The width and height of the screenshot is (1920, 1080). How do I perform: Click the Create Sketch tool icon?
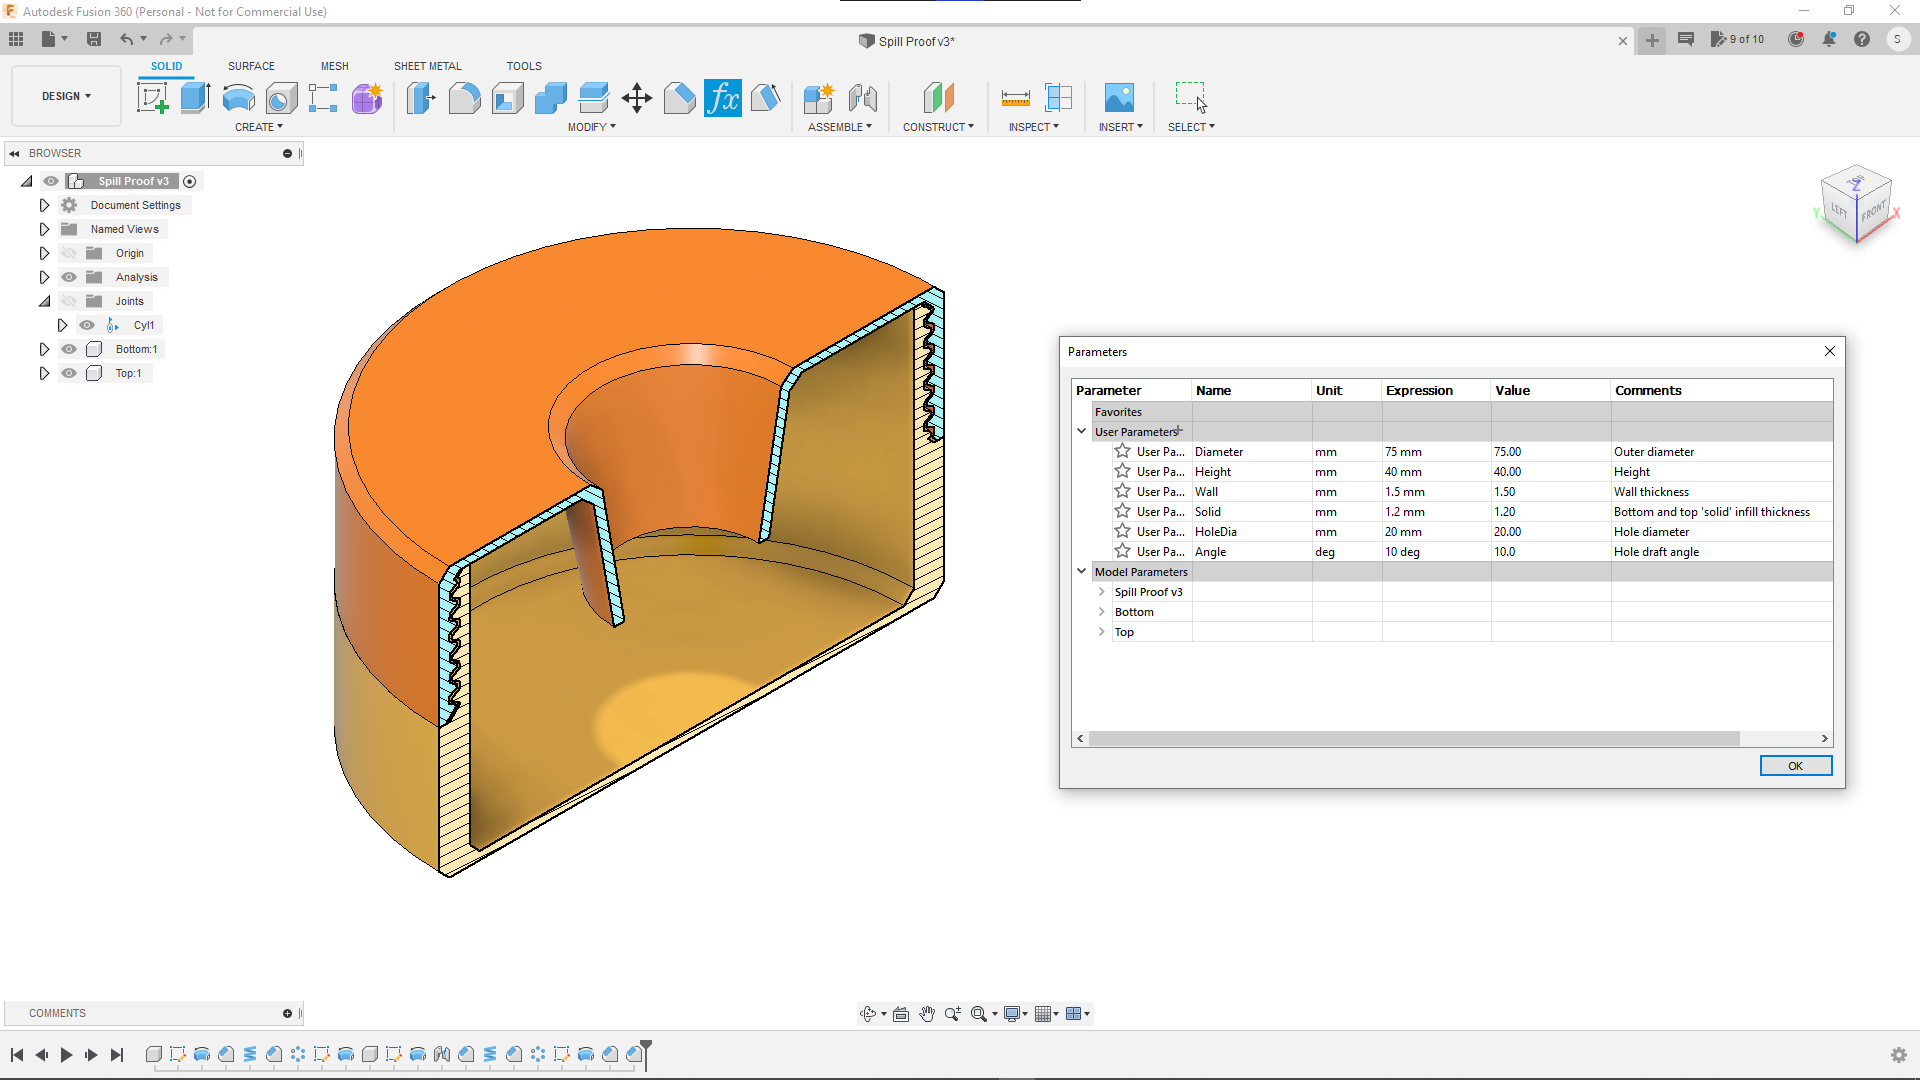click(x=152, y=98)
